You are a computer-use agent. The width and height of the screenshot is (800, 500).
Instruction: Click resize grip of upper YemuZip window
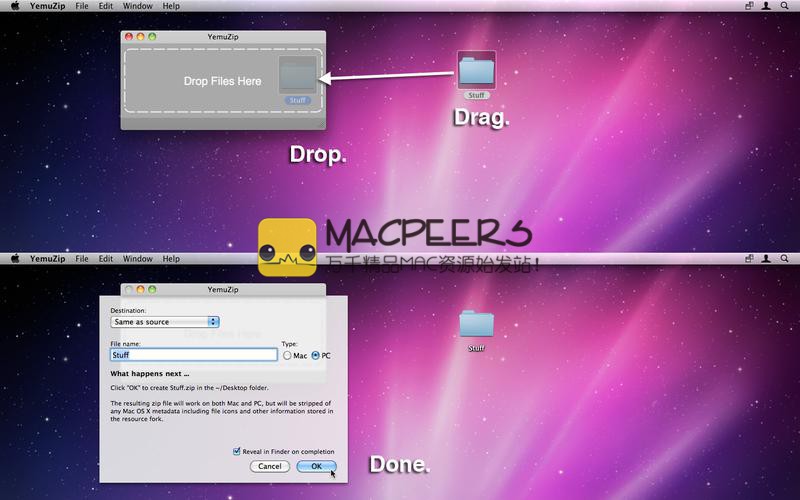[x=321, y=125]
